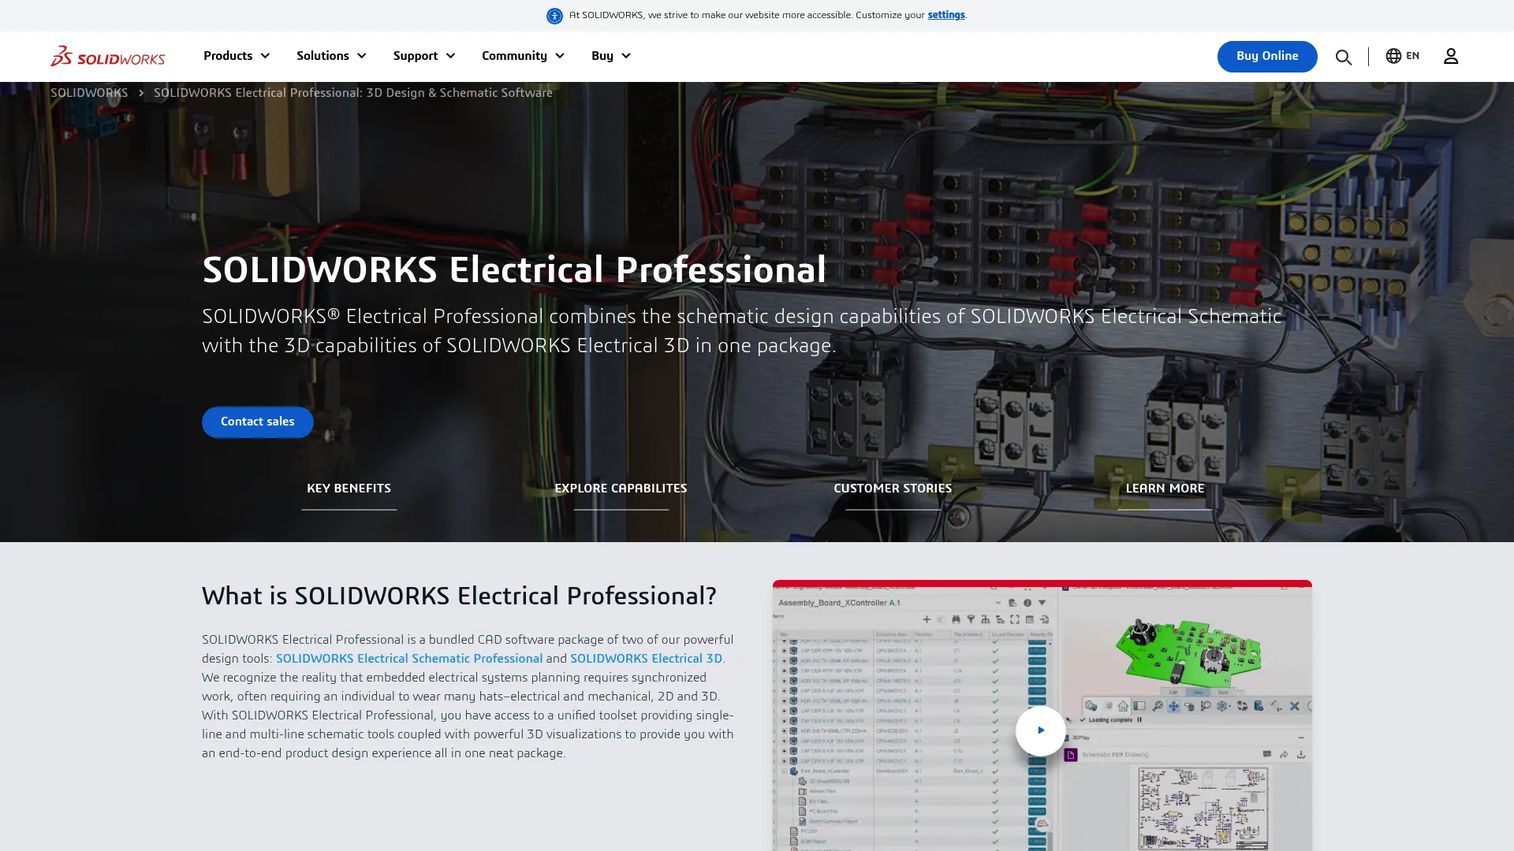Go to the SOLIDWORKS breadcrumb link
This screenshot has width=1514, height=851.
pyautogui.click(x=89, y=93)
